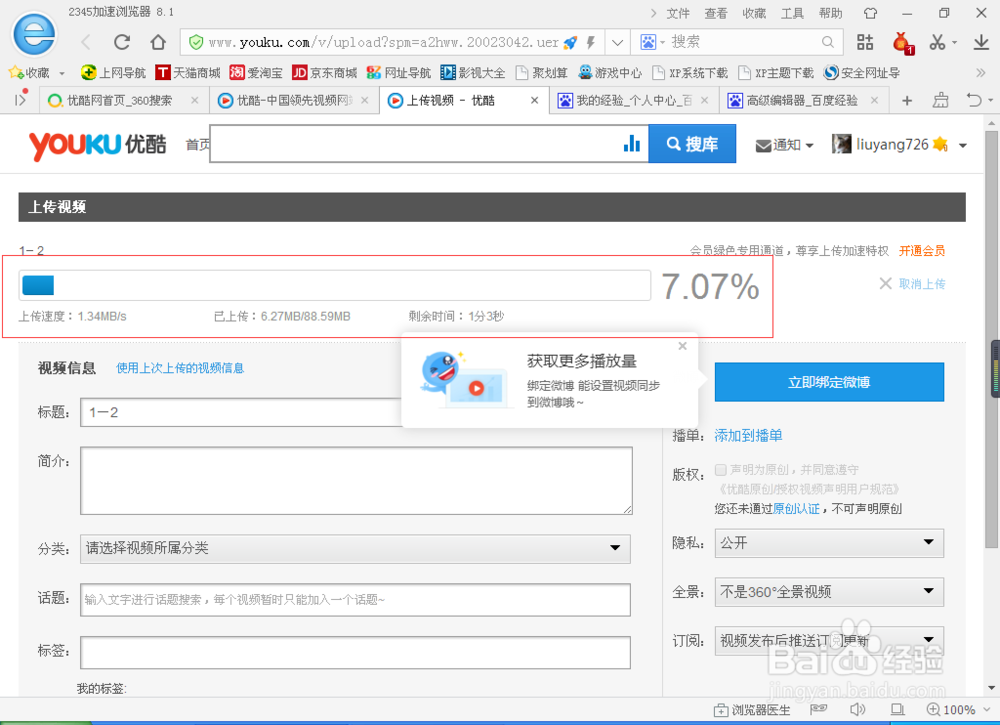The height and width of the screenshot is (725, 1000).
Task: Expand the liuyang726 account dropdown arrow
Action: [962, 146]
